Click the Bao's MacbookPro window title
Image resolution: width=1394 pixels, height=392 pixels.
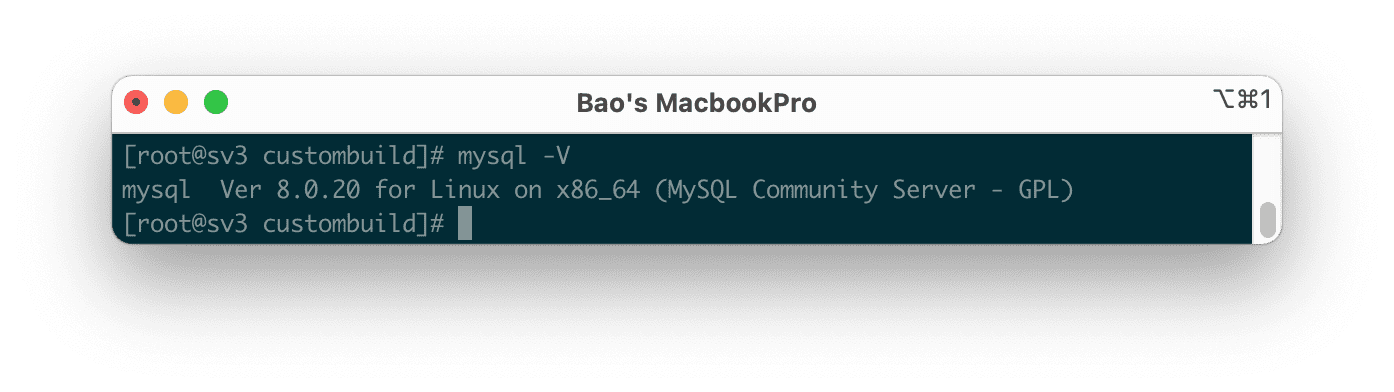[x=696, y=103]
